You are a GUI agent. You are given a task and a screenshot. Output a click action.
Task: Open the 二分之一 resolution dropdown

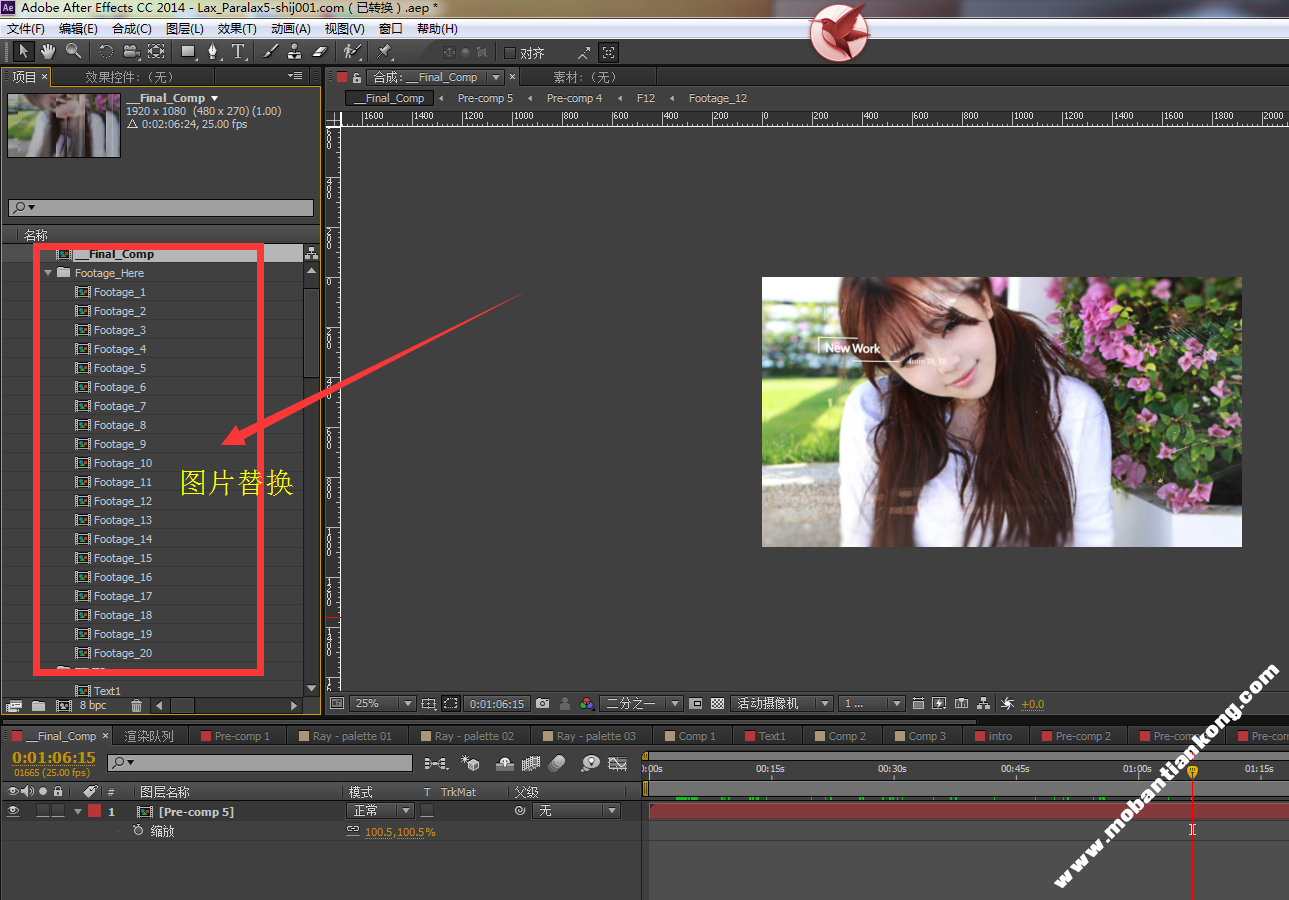coord(641,704)
